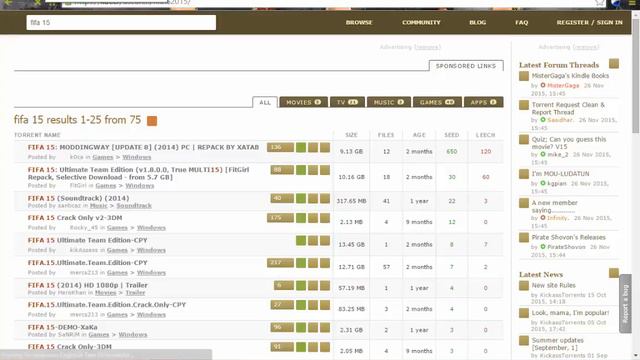Sort results by the SIZE column

351,135
